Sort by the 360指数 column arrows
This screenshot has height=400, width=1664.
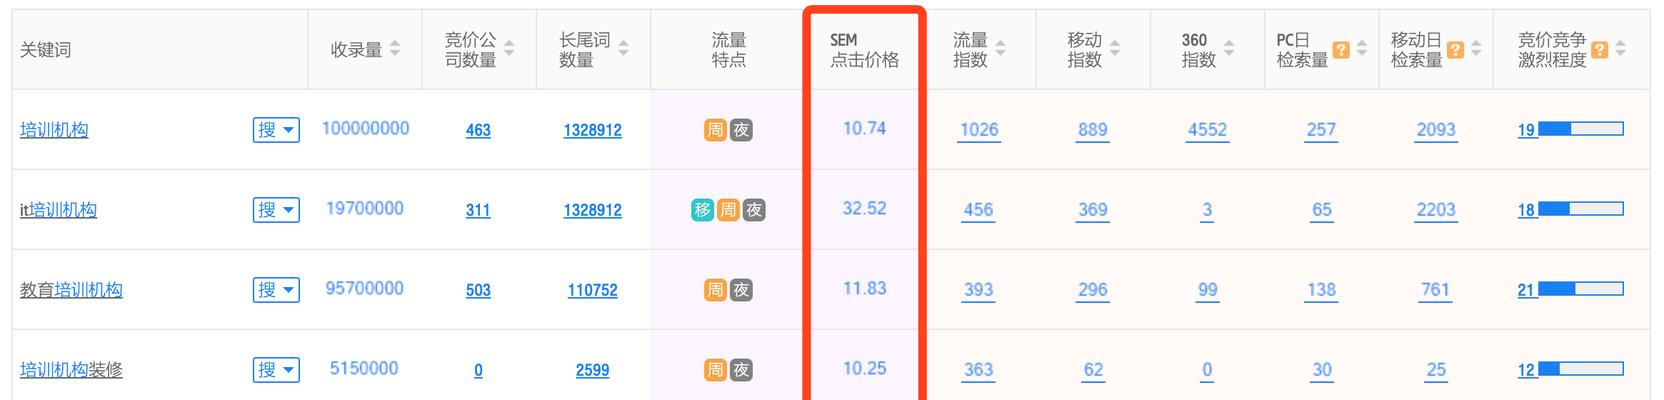(1229, 49)
